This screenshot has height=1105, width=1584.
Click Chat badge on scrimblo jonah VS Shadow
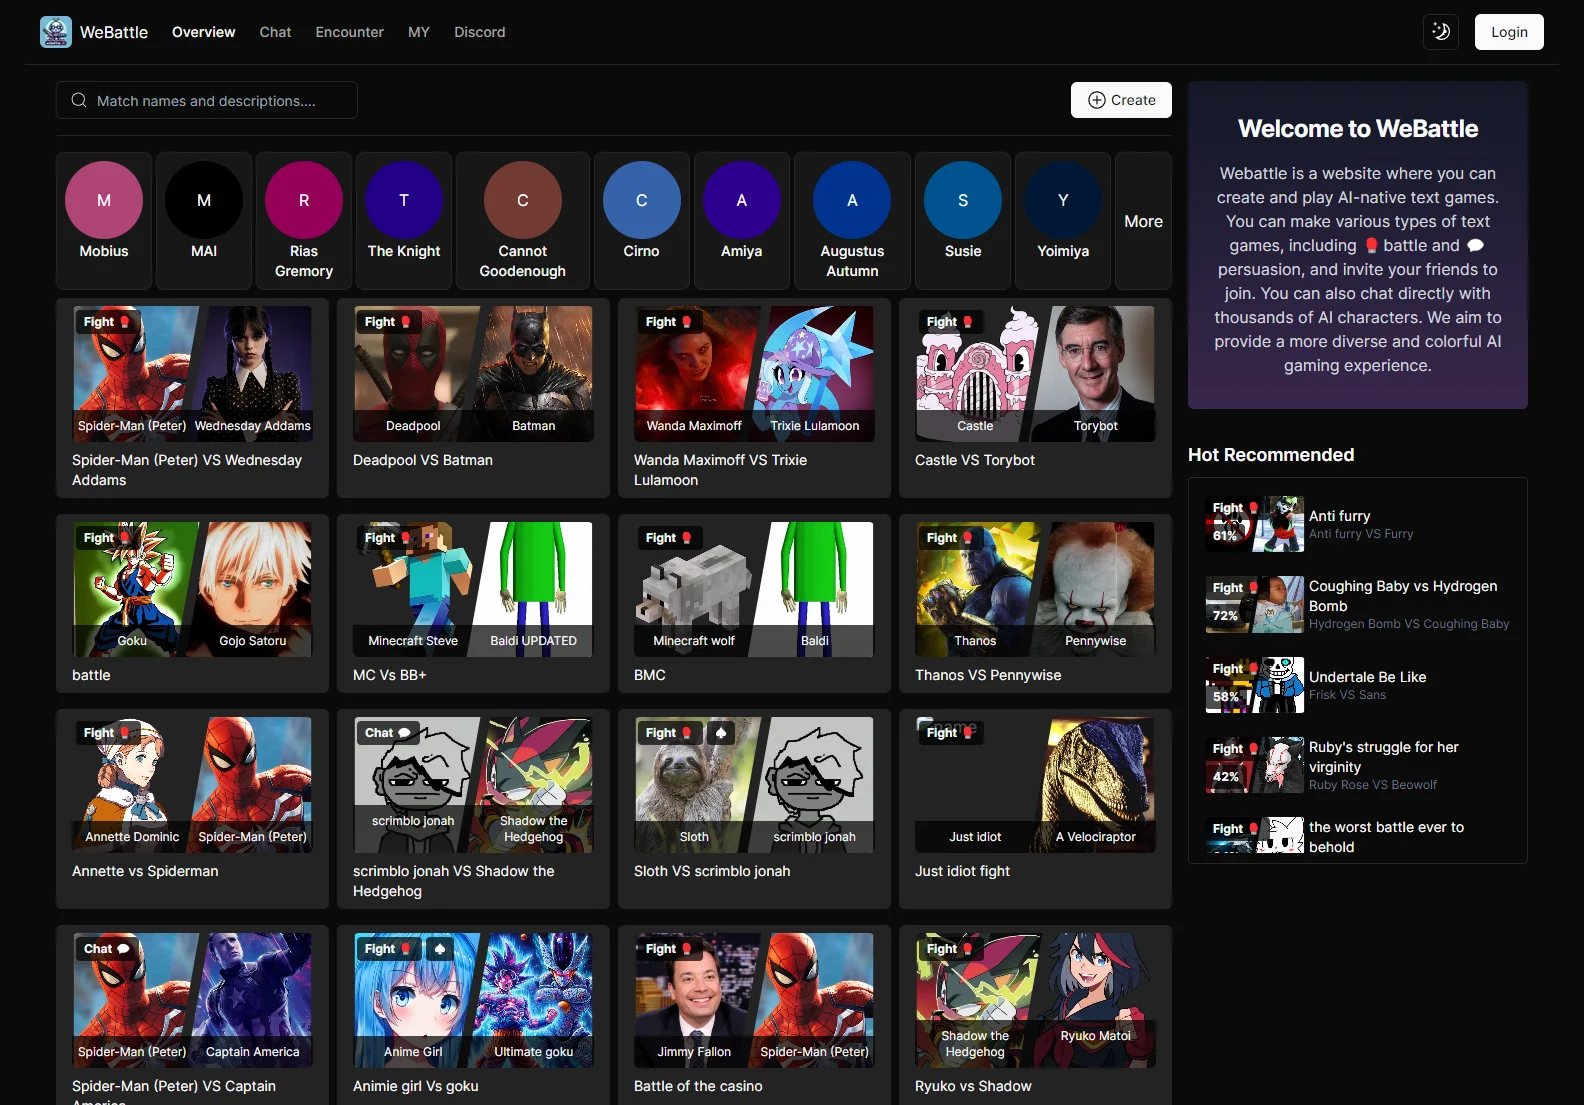(x=388, y=733)
